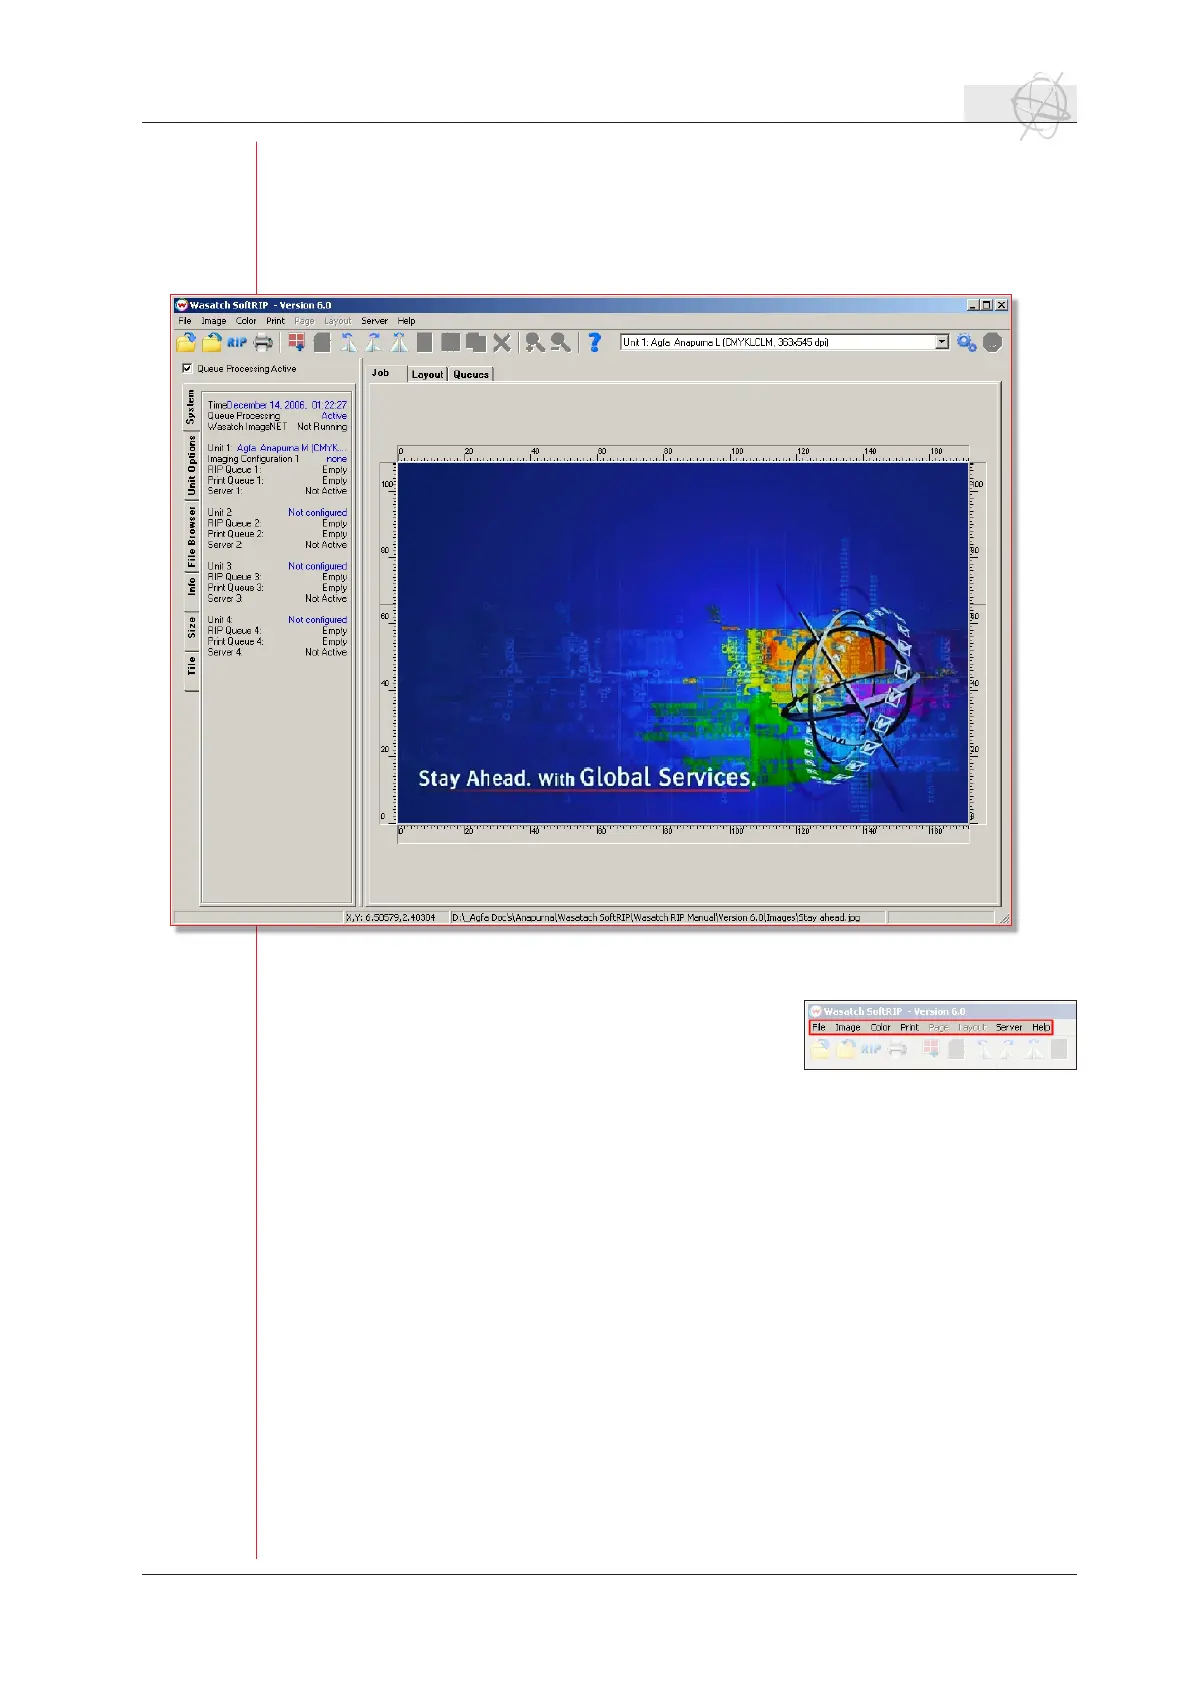This screenshot has height=1684, width=1191.
Task: Click the Wasatch ImageNET Not Running row
Action: 277,427
